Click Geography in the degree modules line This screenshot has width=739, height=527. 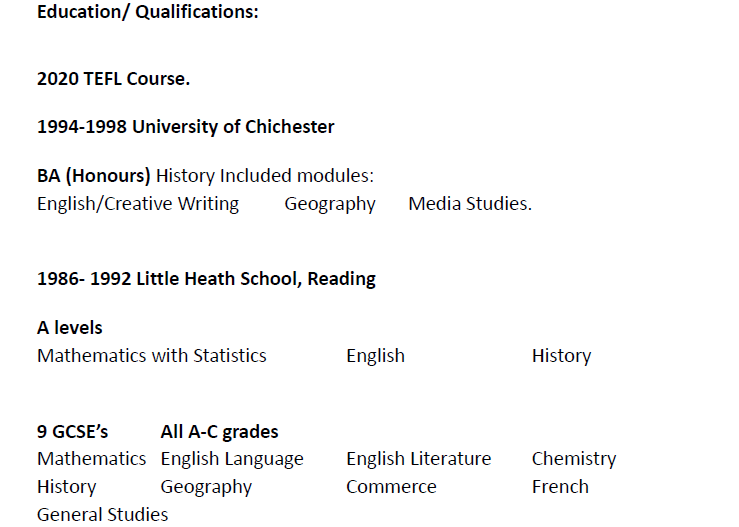pos(330,204)
